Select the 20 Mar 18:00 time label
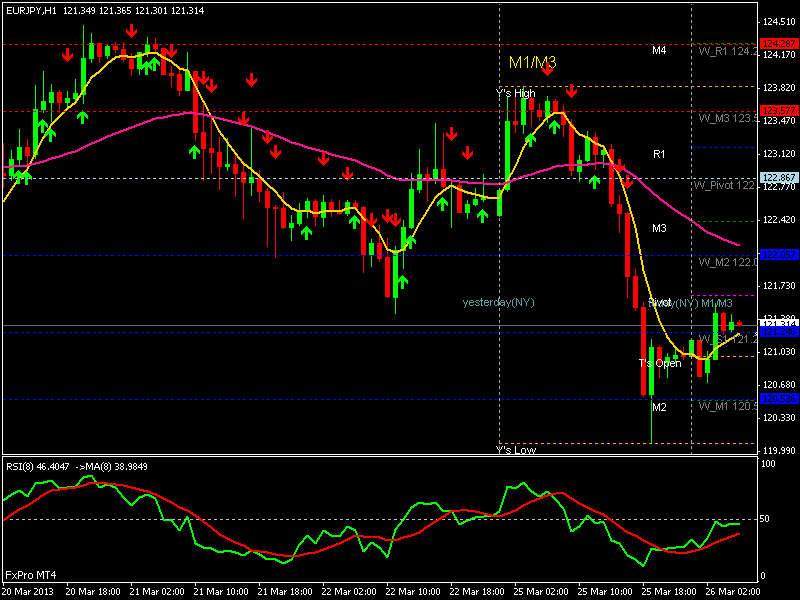 click(x=93, y=591)
